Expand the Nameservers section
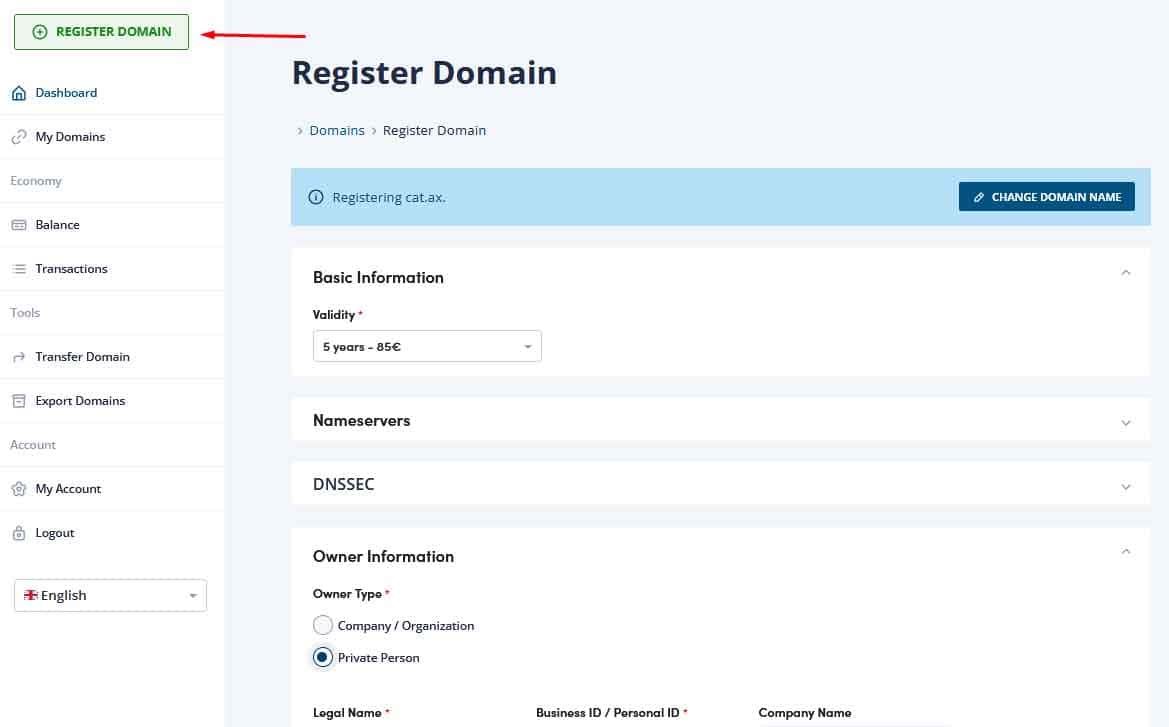The width and height of the screenshot is (1169, 727). click(x=1125, y=422)
